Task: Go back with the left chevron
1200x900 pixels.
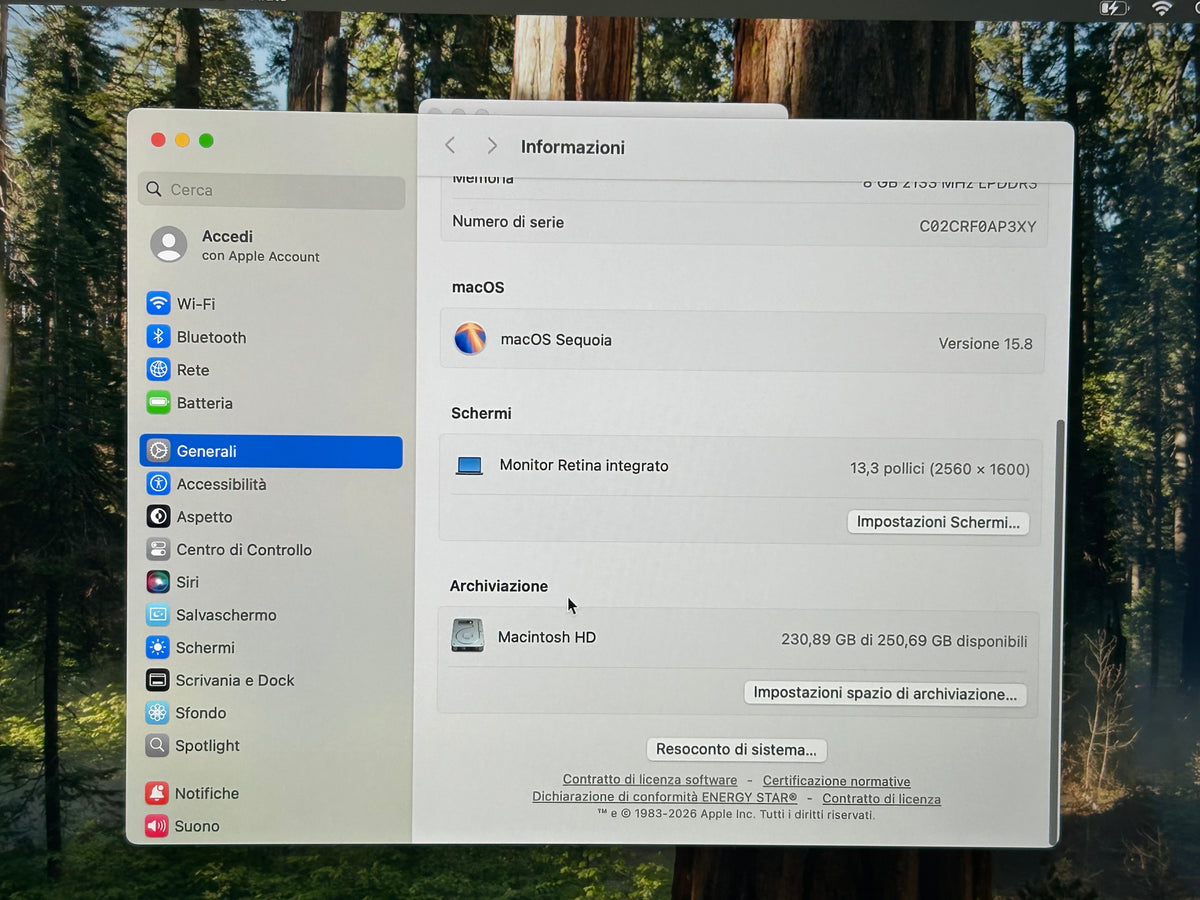Action: pyautogui.click(x=450, y=146)
